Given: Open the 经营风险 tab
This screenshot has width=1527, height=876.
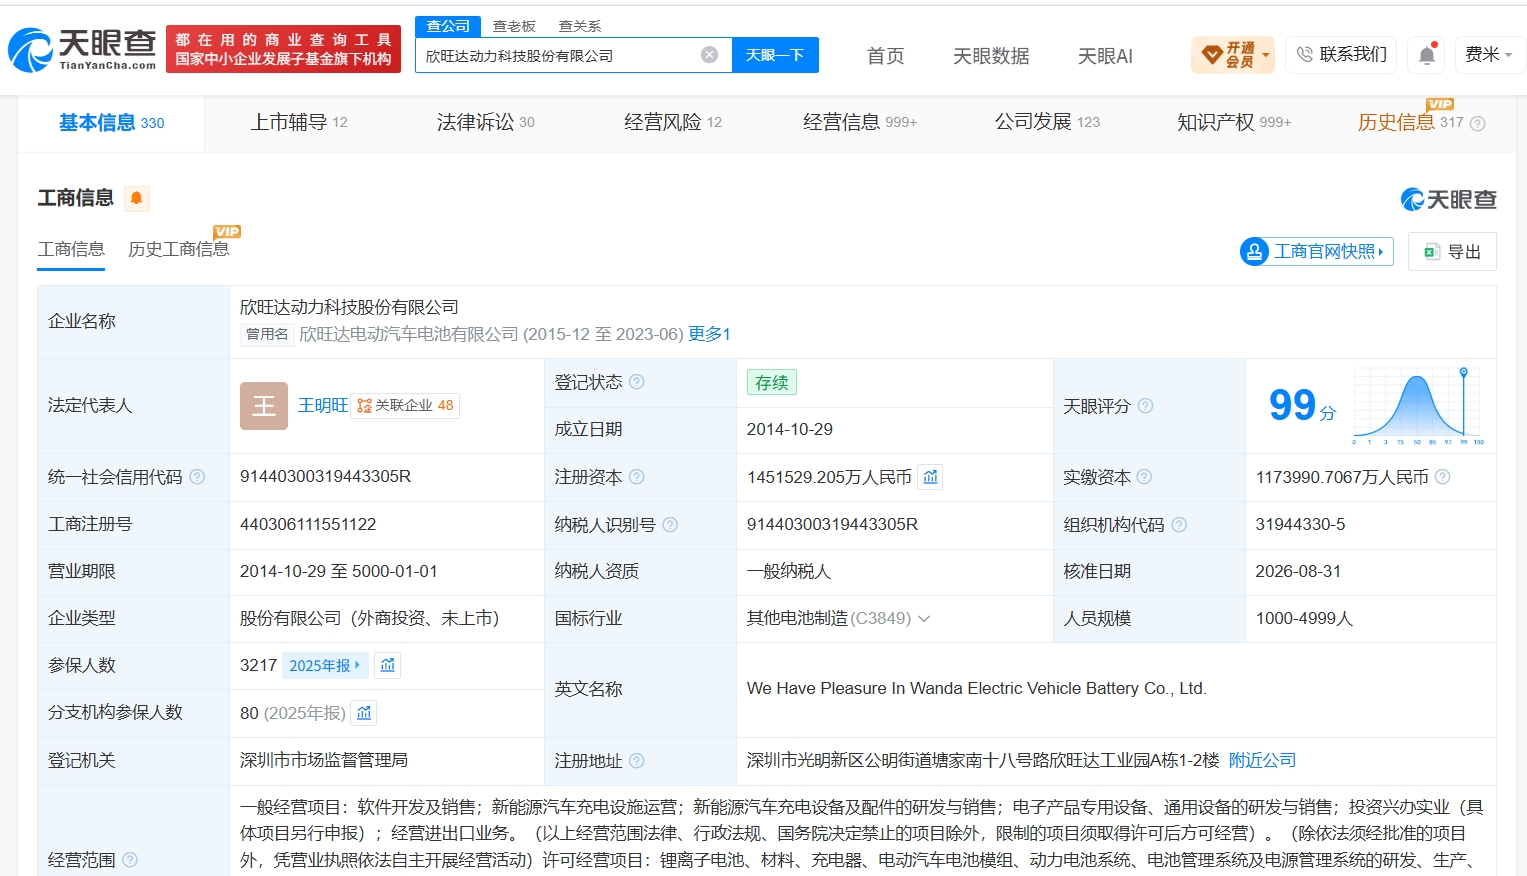Looking at the screenshot, I should pos(672,123).
